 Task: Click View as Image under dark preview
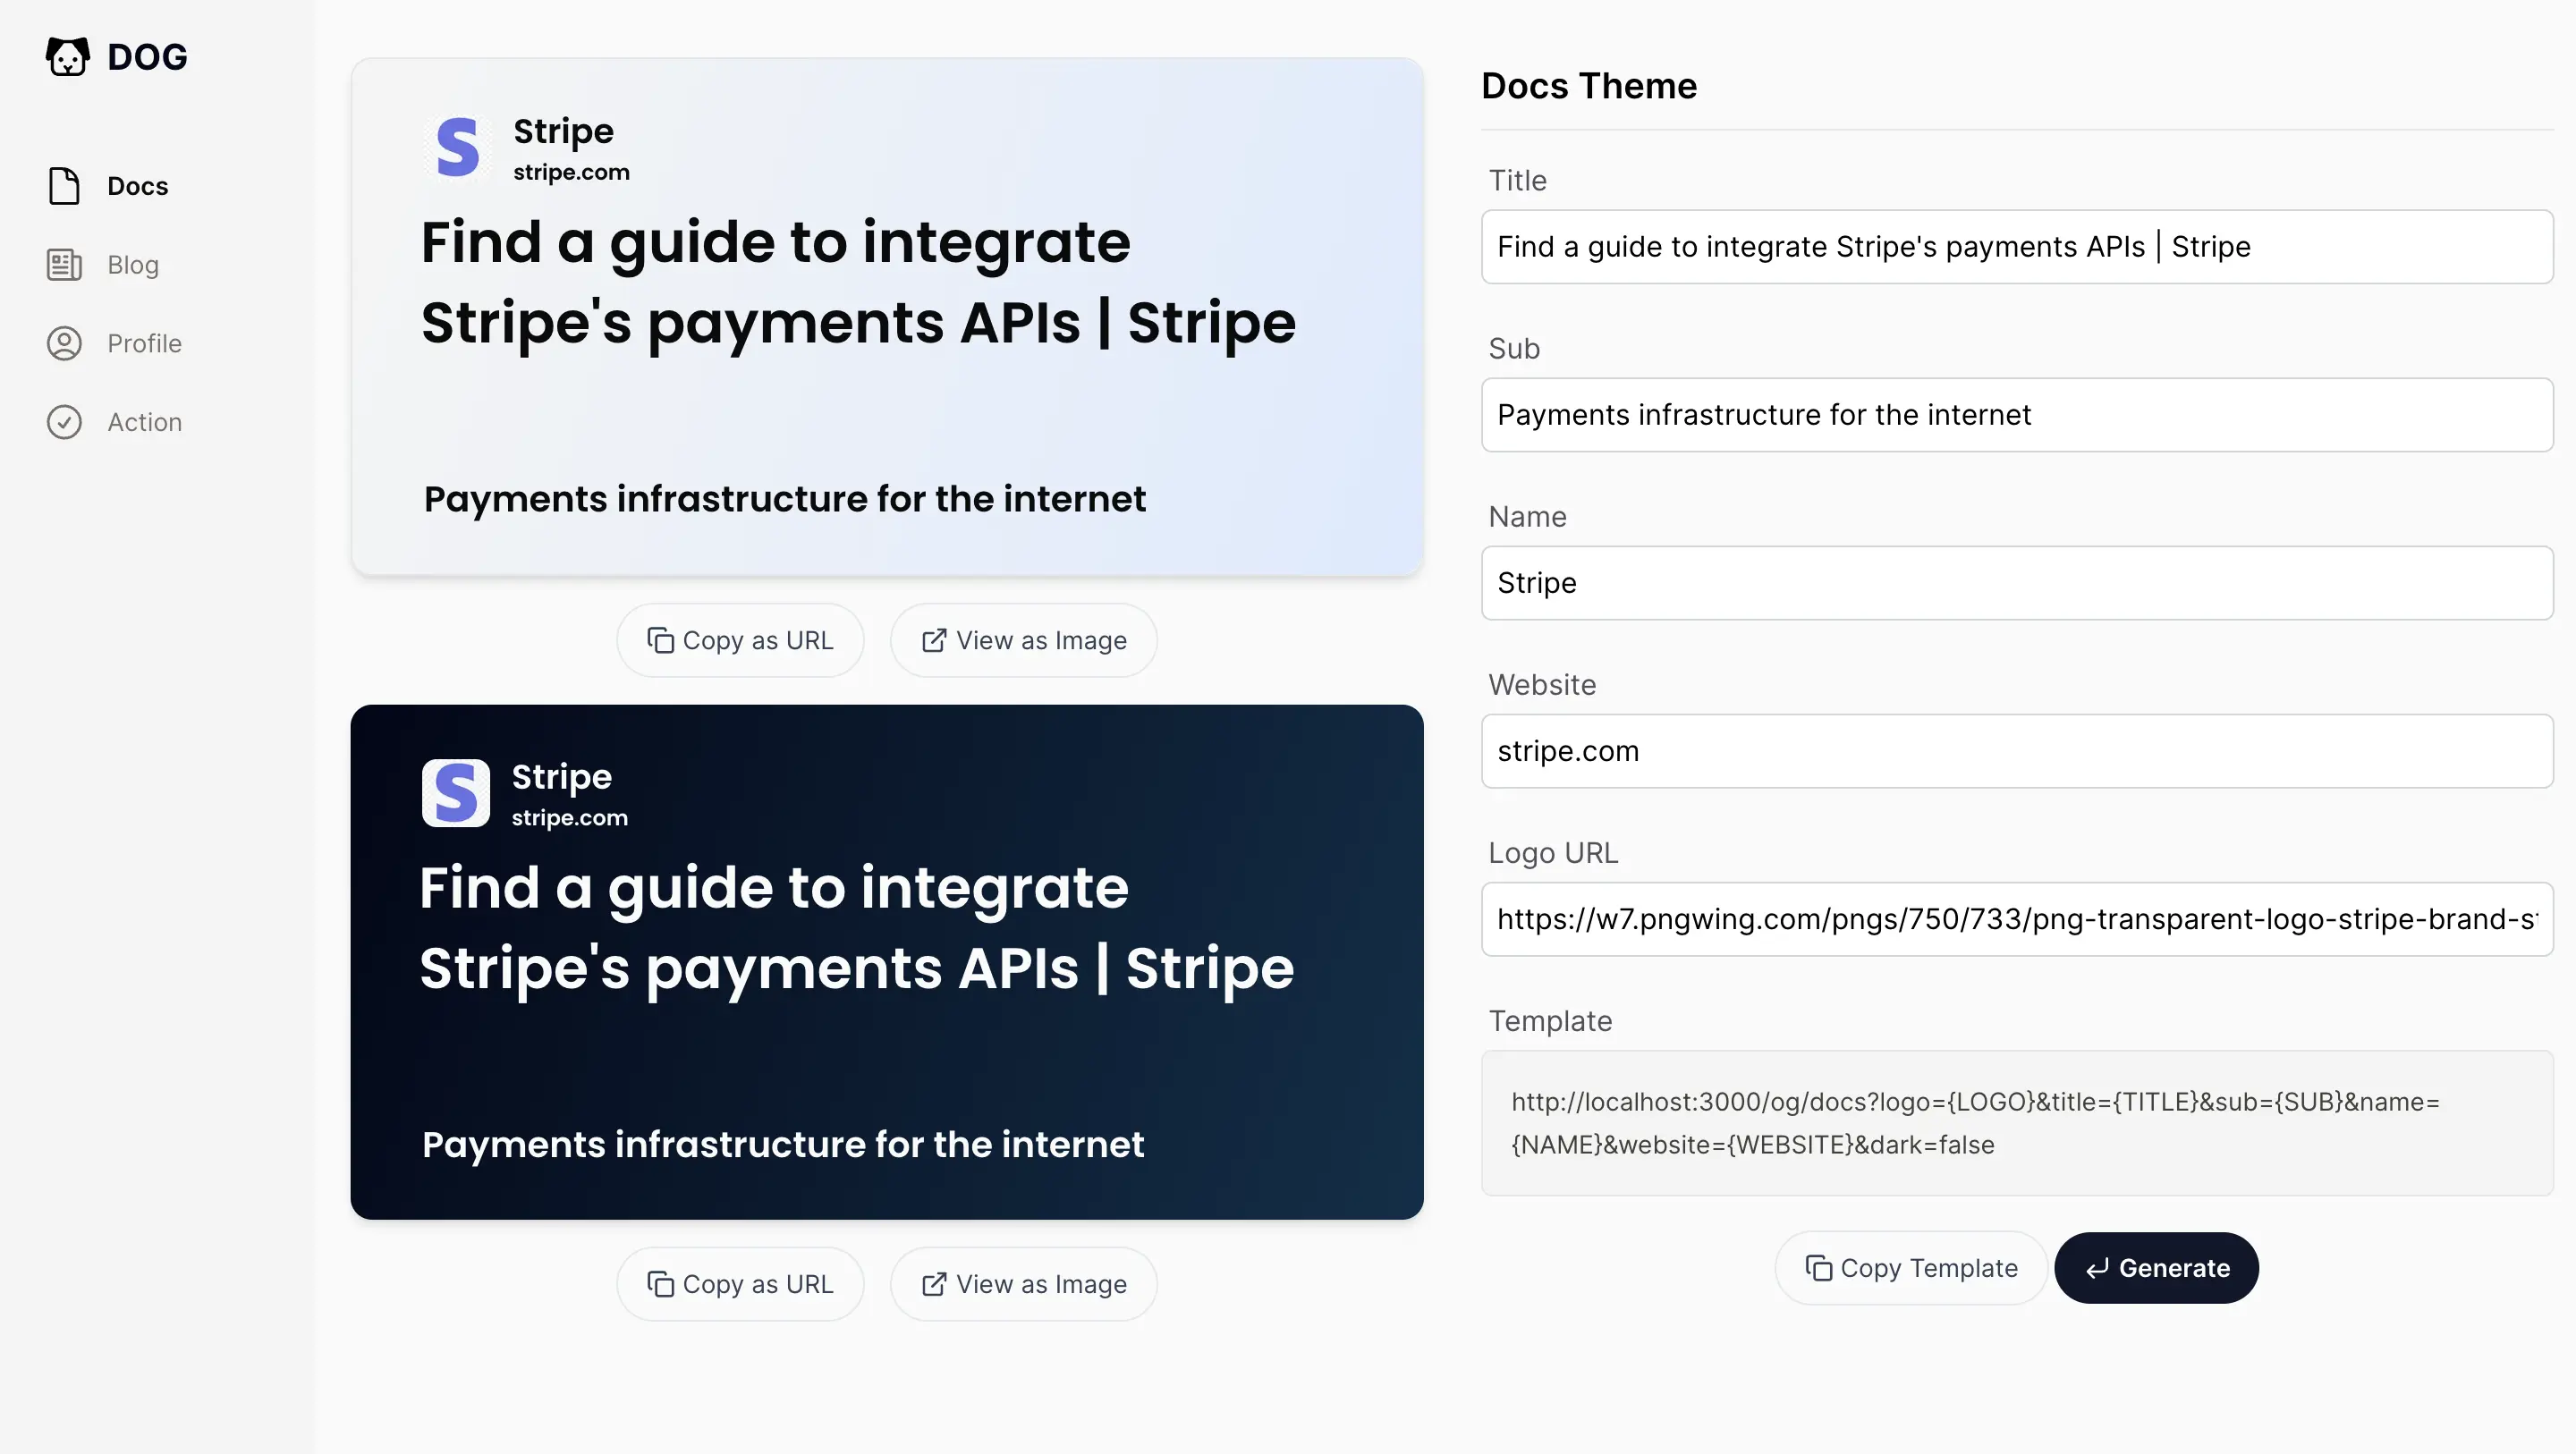[x=1023, y=1284]
